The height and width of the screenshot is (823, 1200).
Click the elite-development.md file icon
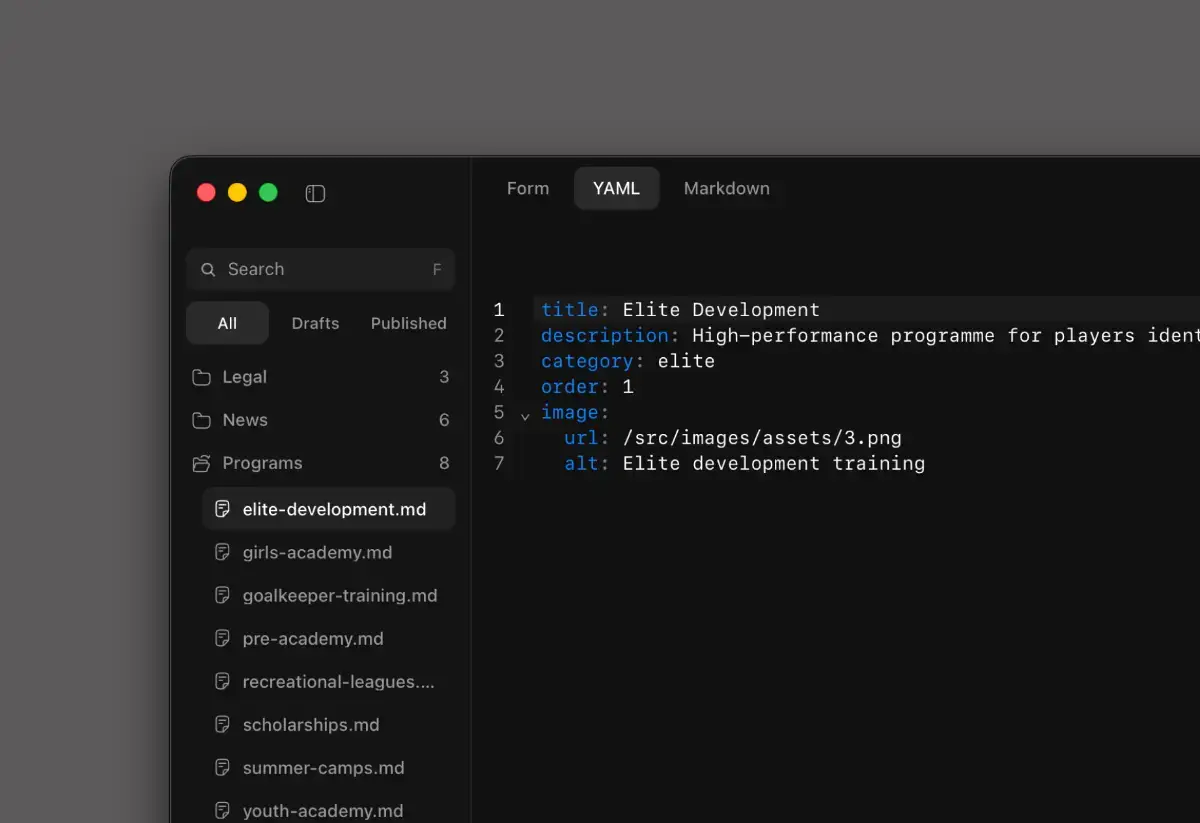tap(223, 509)
